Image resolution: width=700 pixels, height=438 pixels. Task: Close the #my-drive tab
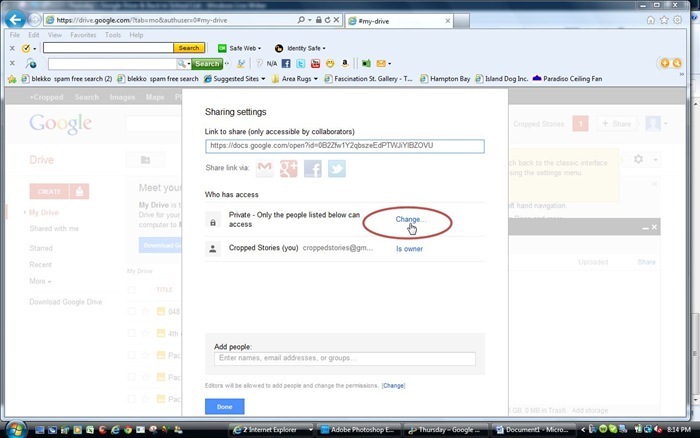click(x=448, y=21)
